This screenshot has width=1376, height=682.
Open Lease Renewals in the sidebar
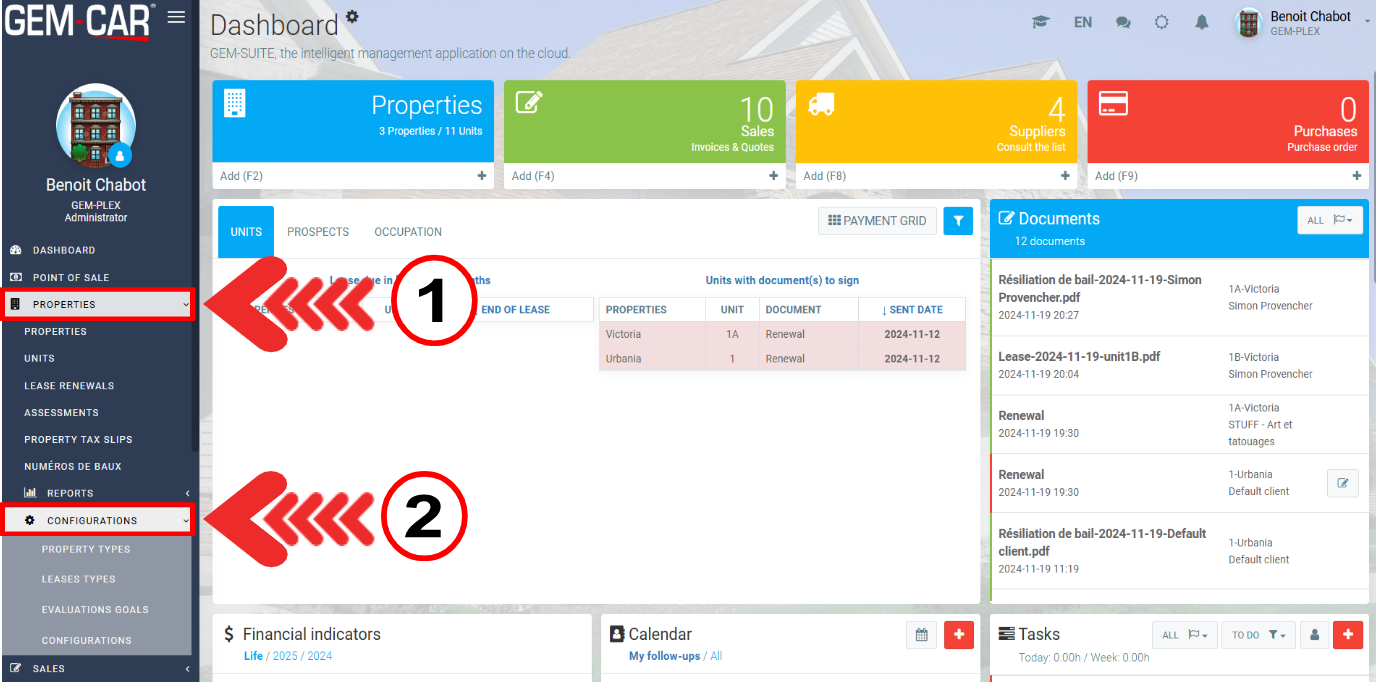click(69, 386)
